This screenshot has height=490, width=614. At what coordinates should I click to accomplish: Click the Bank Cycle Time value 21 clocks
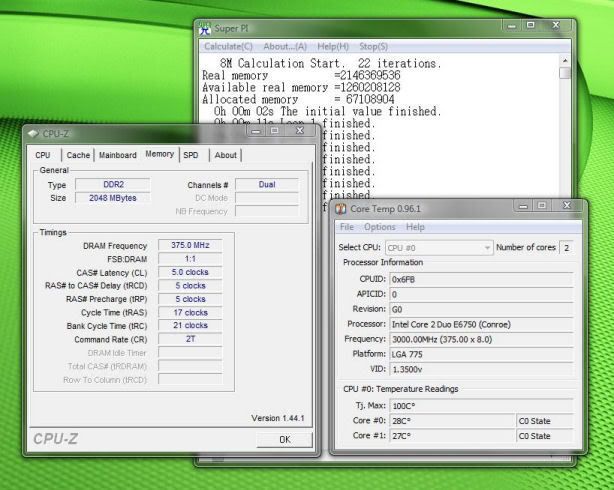tap(190, 325)
